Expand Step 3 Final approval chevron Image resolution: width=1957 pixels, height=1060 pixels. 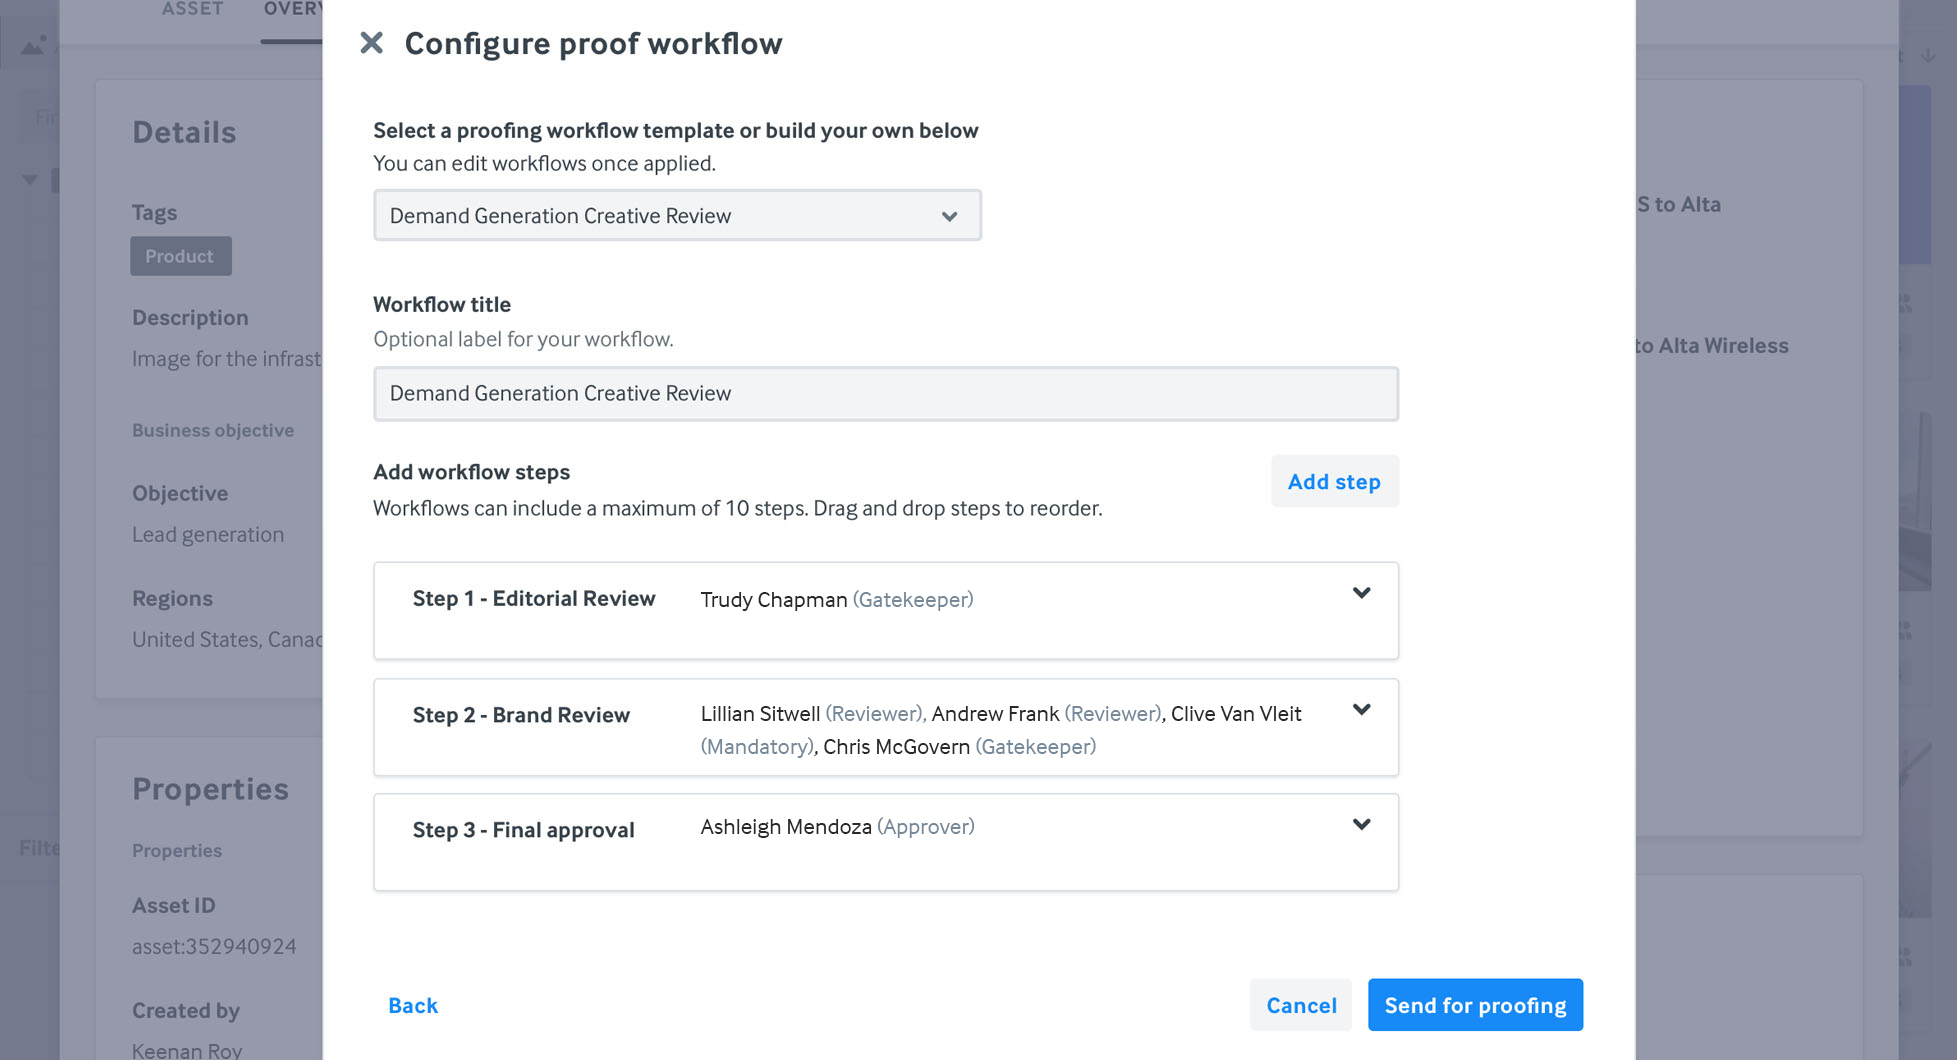click(1361, 825)
